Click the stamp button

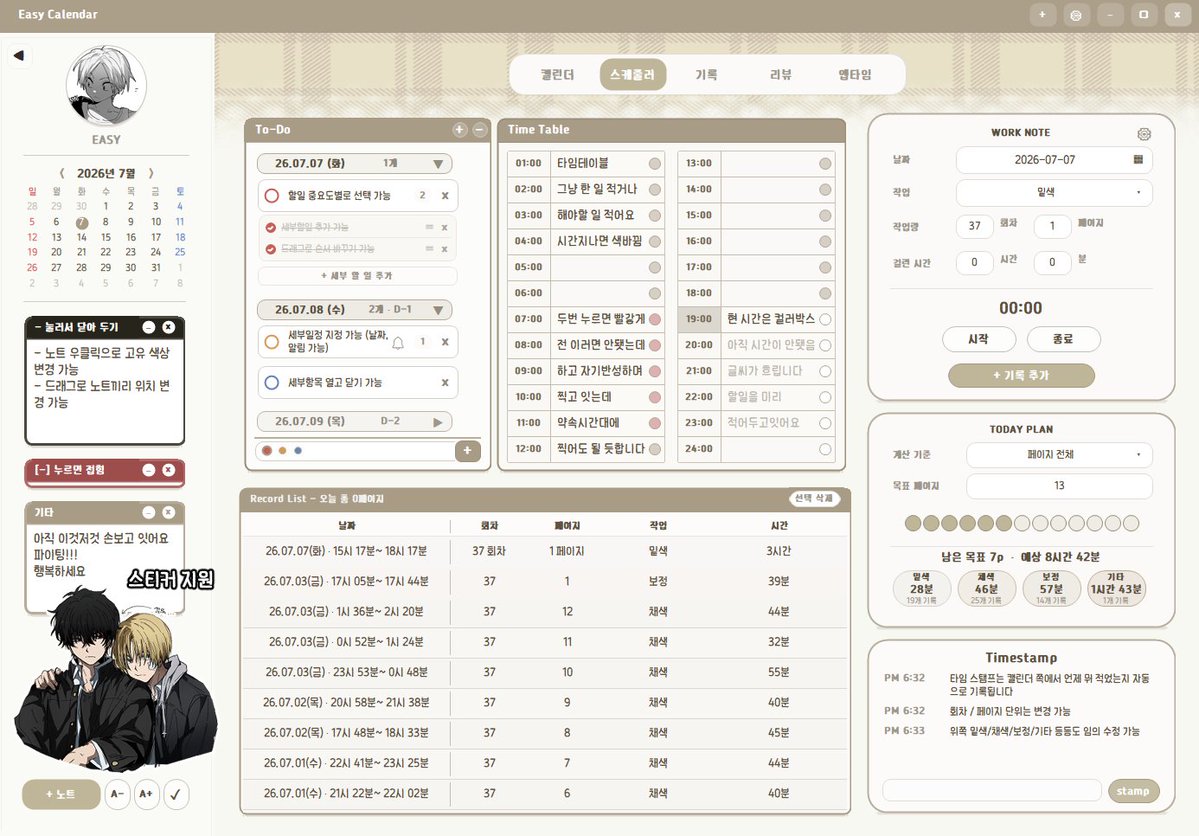tap(1133, 791)
